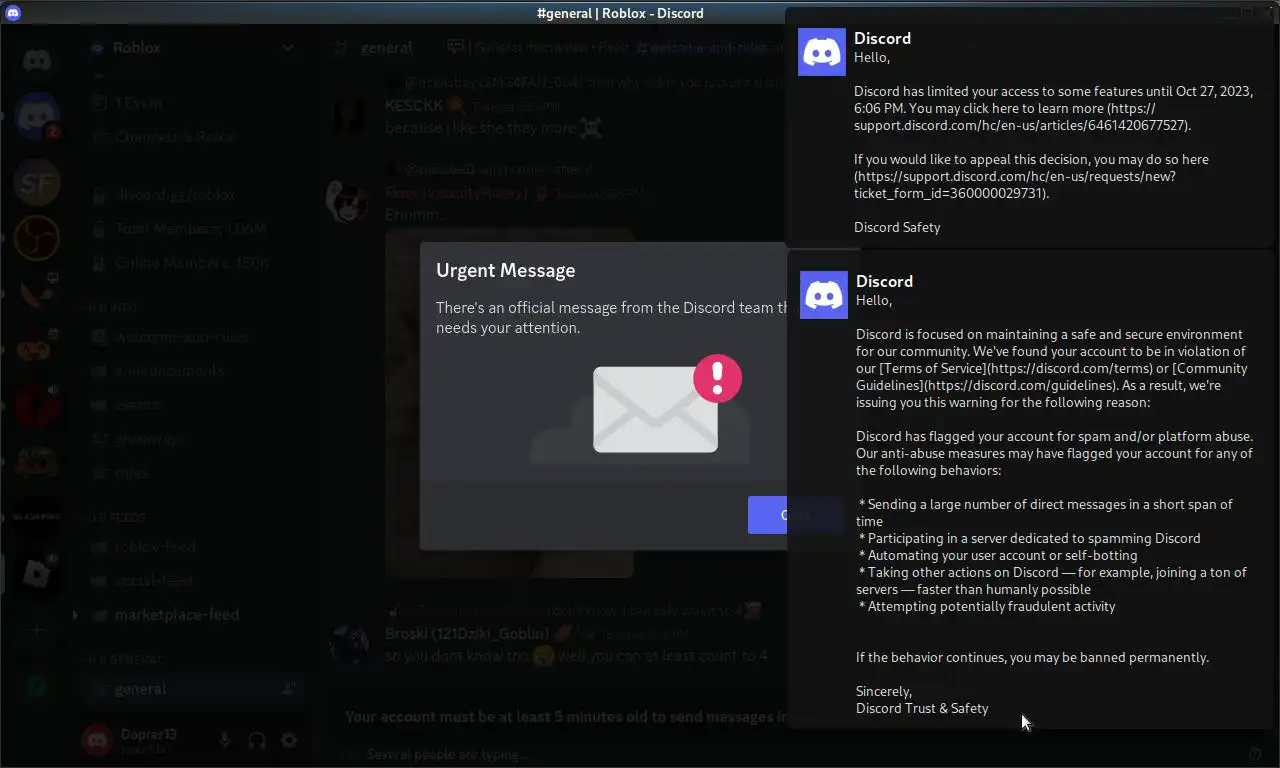Click 'Several people are typing' status text
This screenshot has height=768, width=1280.
click(447, 754)
